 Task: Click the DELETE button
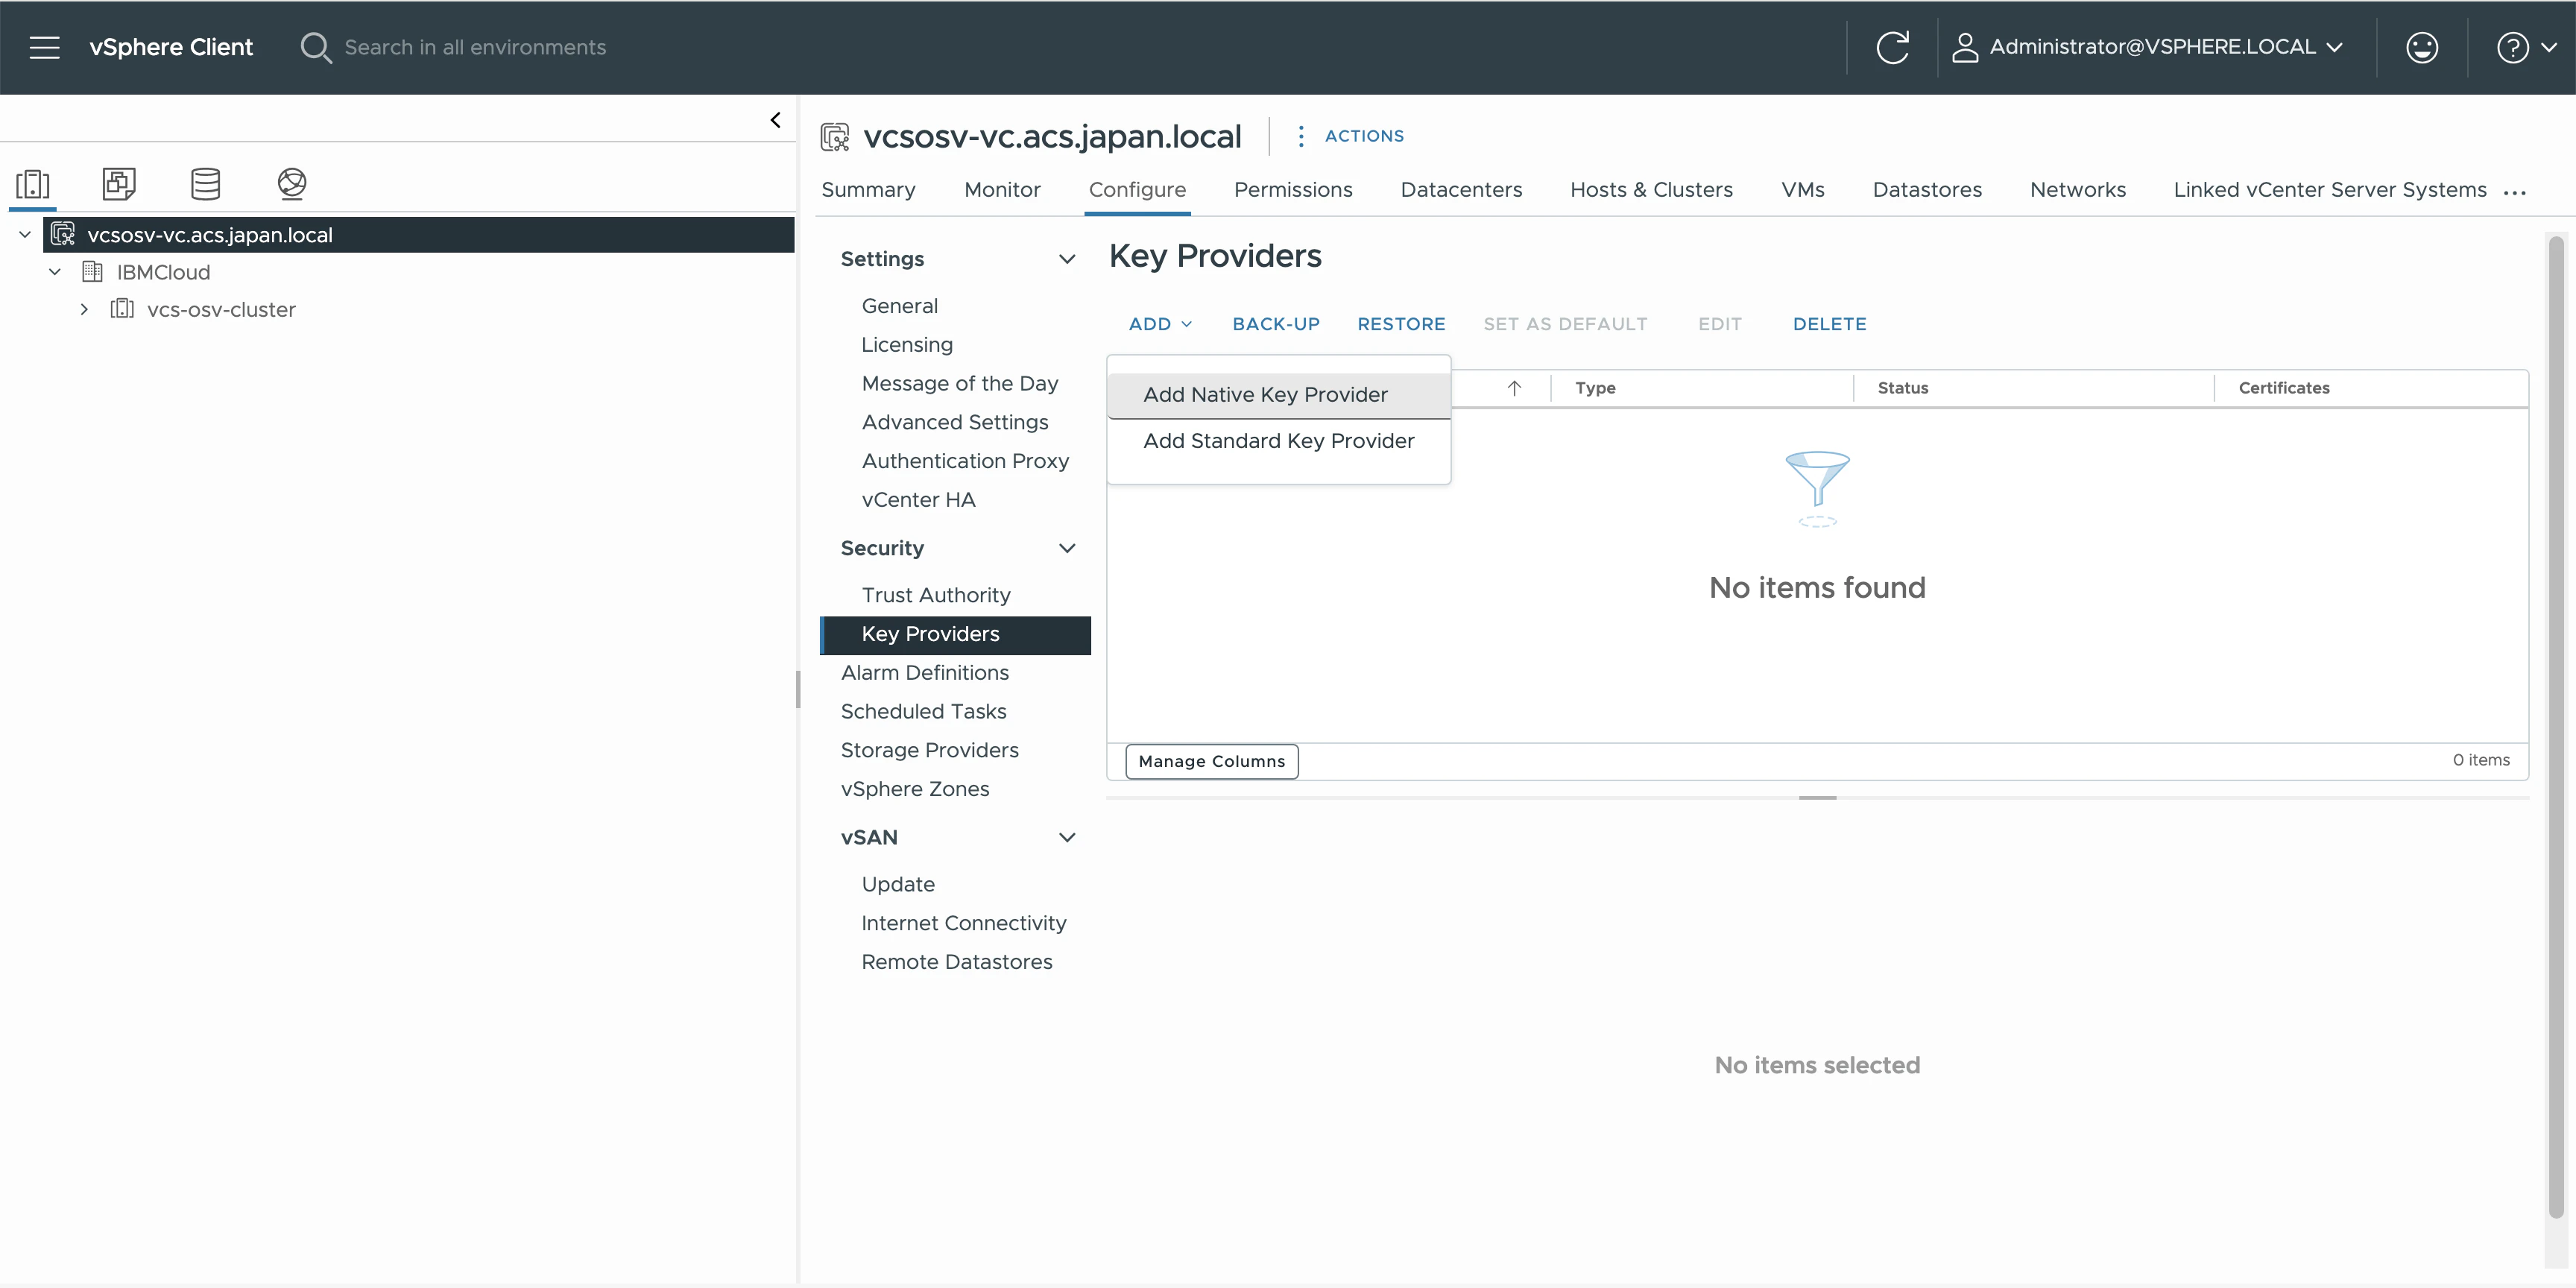pyautogui.click(x=1829, y=324)
